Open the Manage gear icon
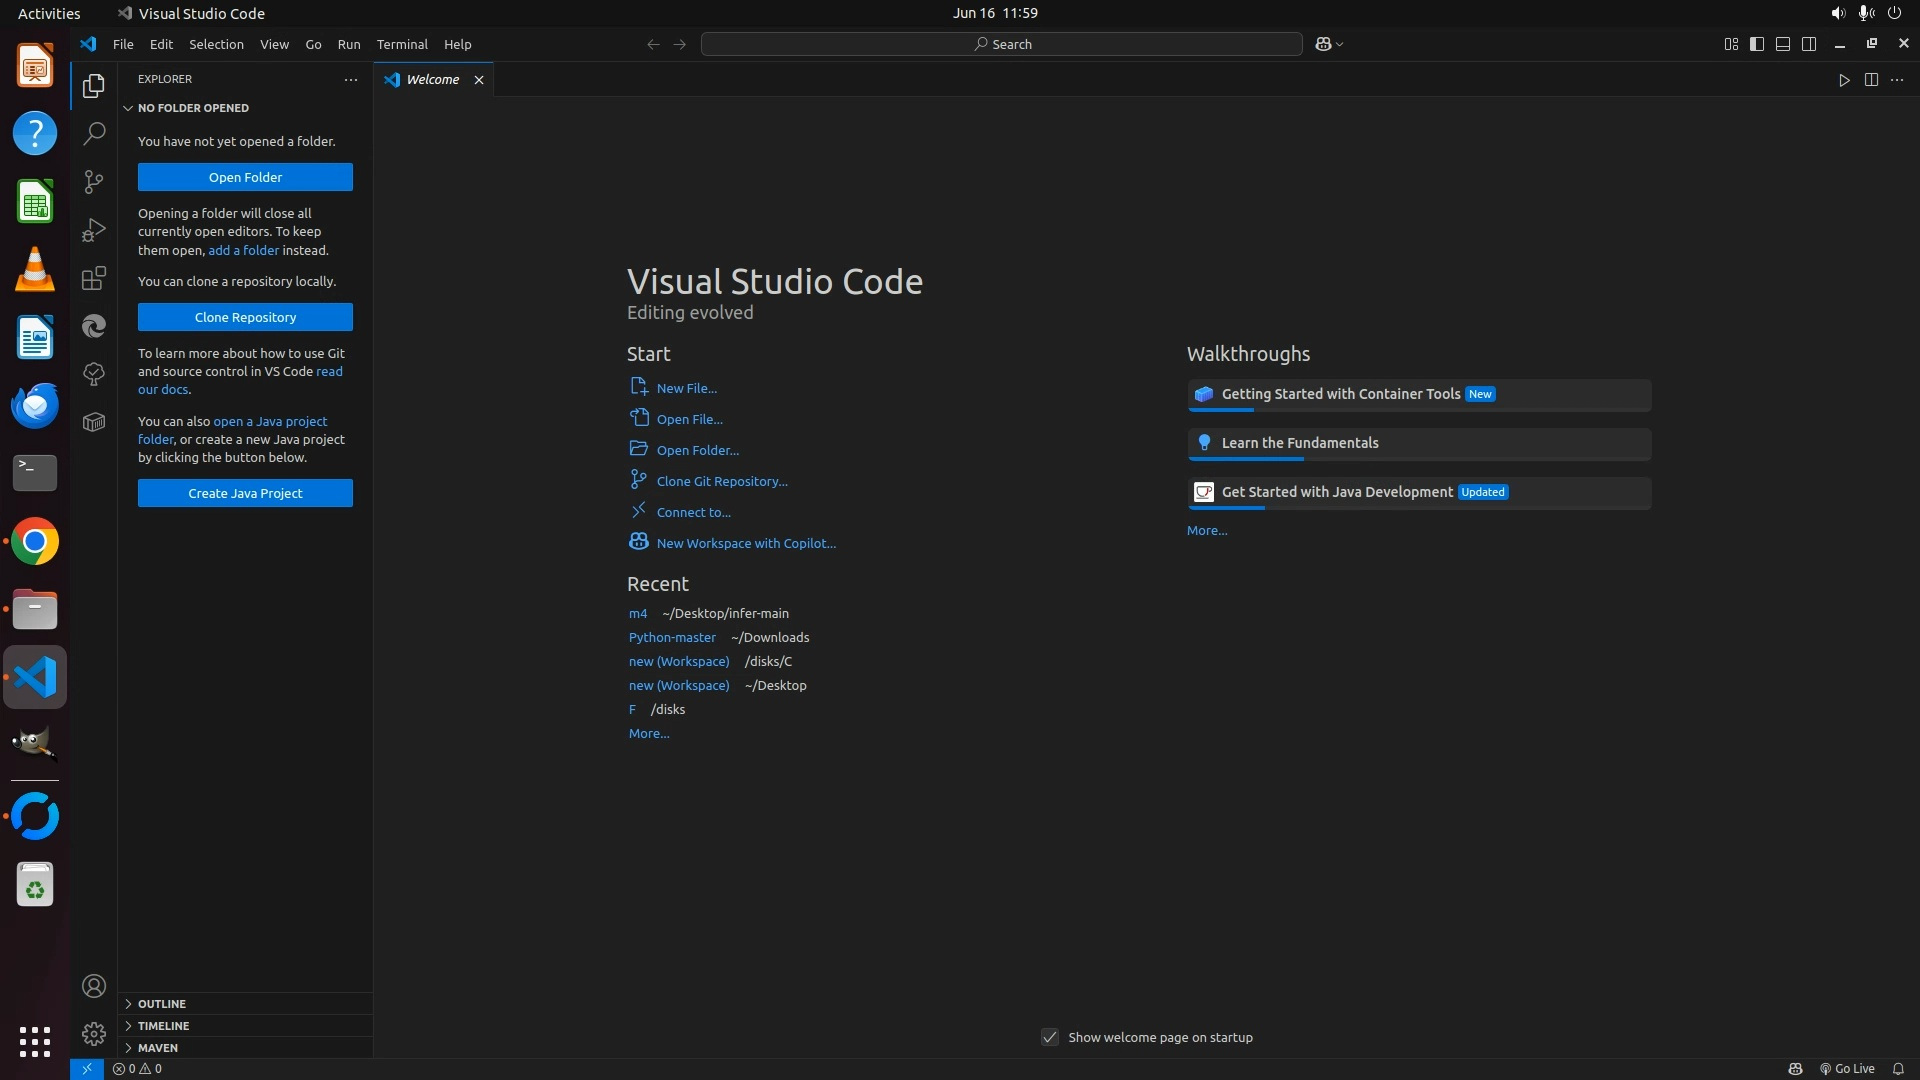Viewport: 1920px width, 1080px height. (94, 1033)
